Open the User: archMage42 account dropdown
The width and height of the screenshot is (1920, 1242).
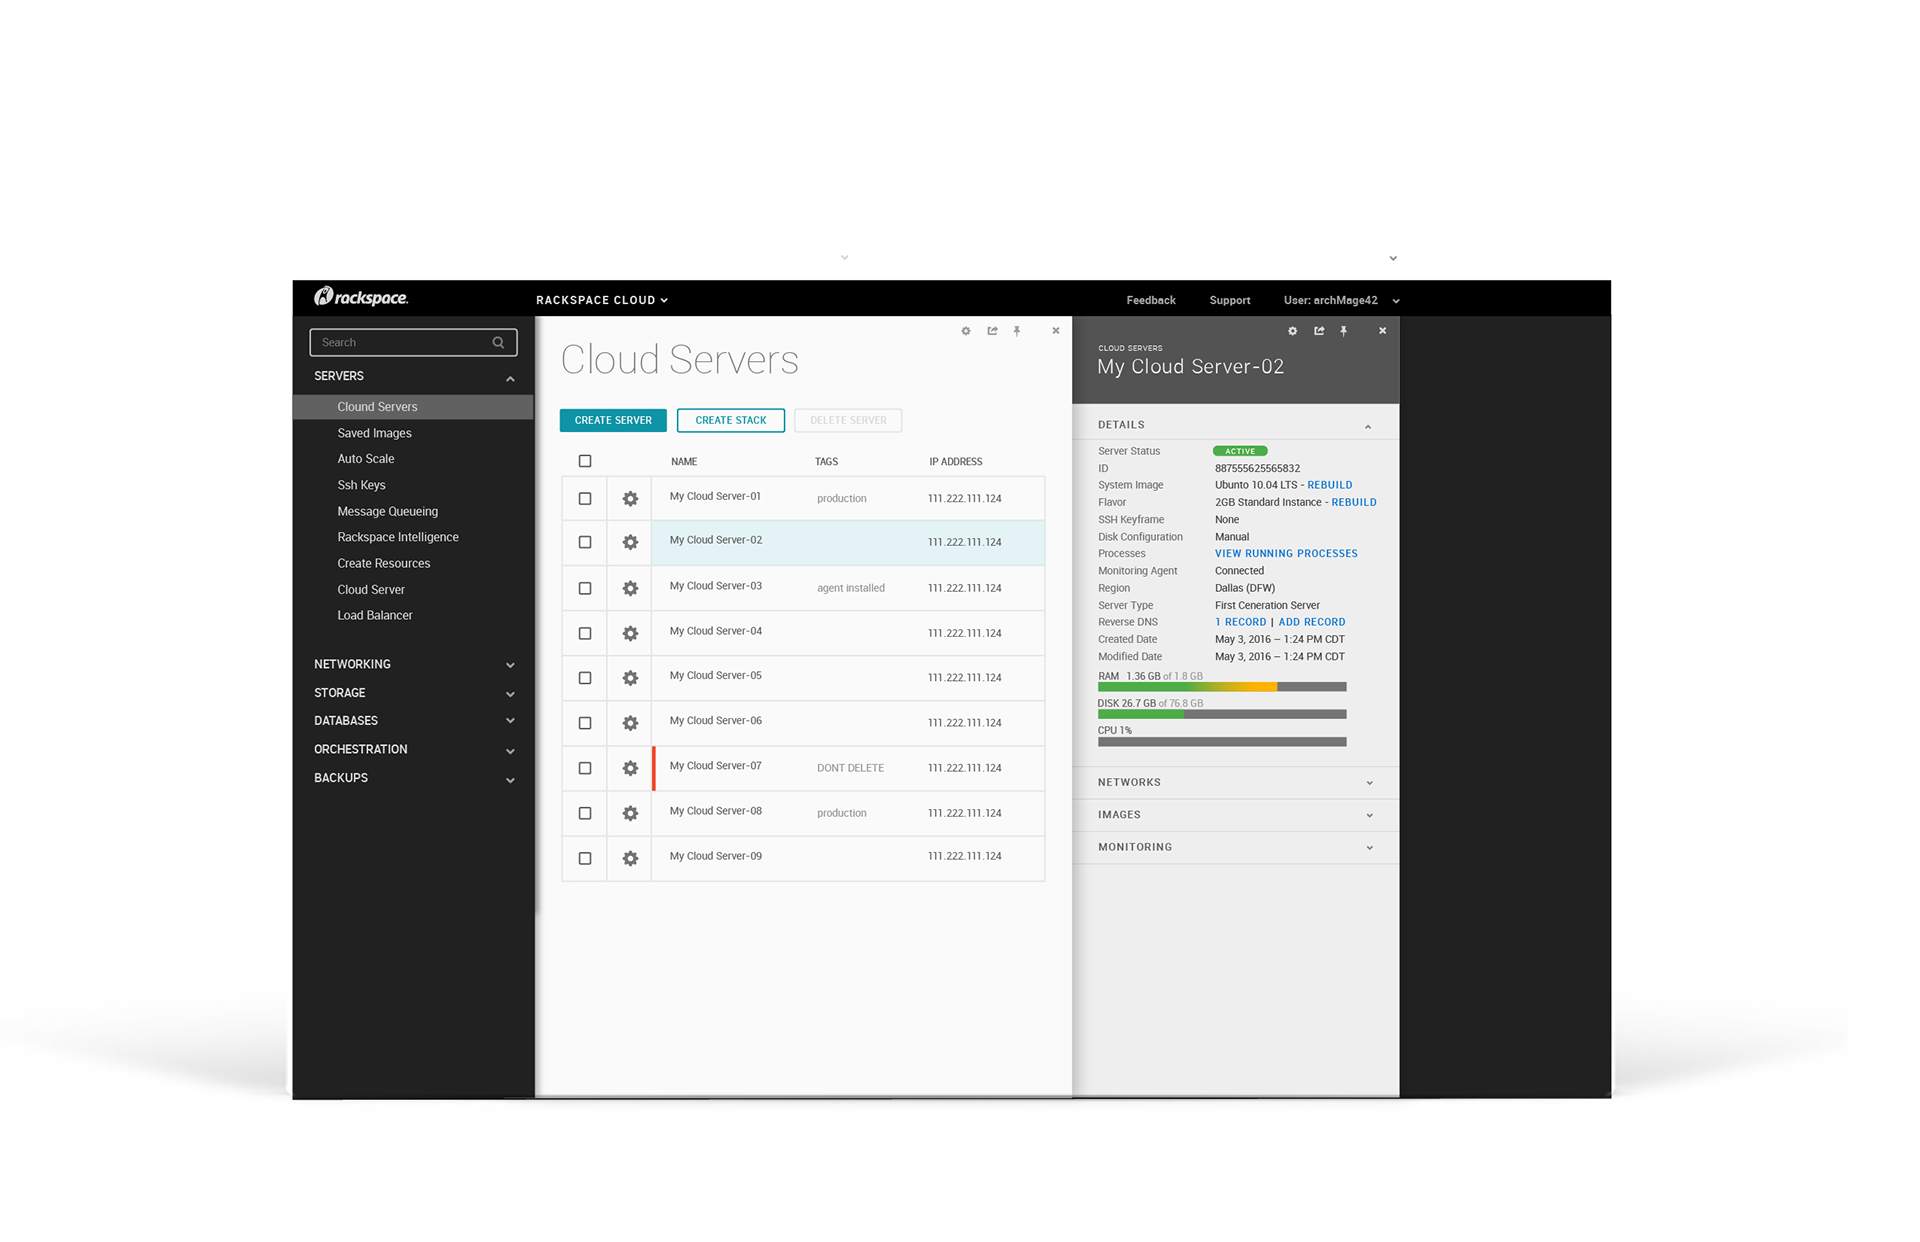pyautogui.click(x=1341, y=300)
